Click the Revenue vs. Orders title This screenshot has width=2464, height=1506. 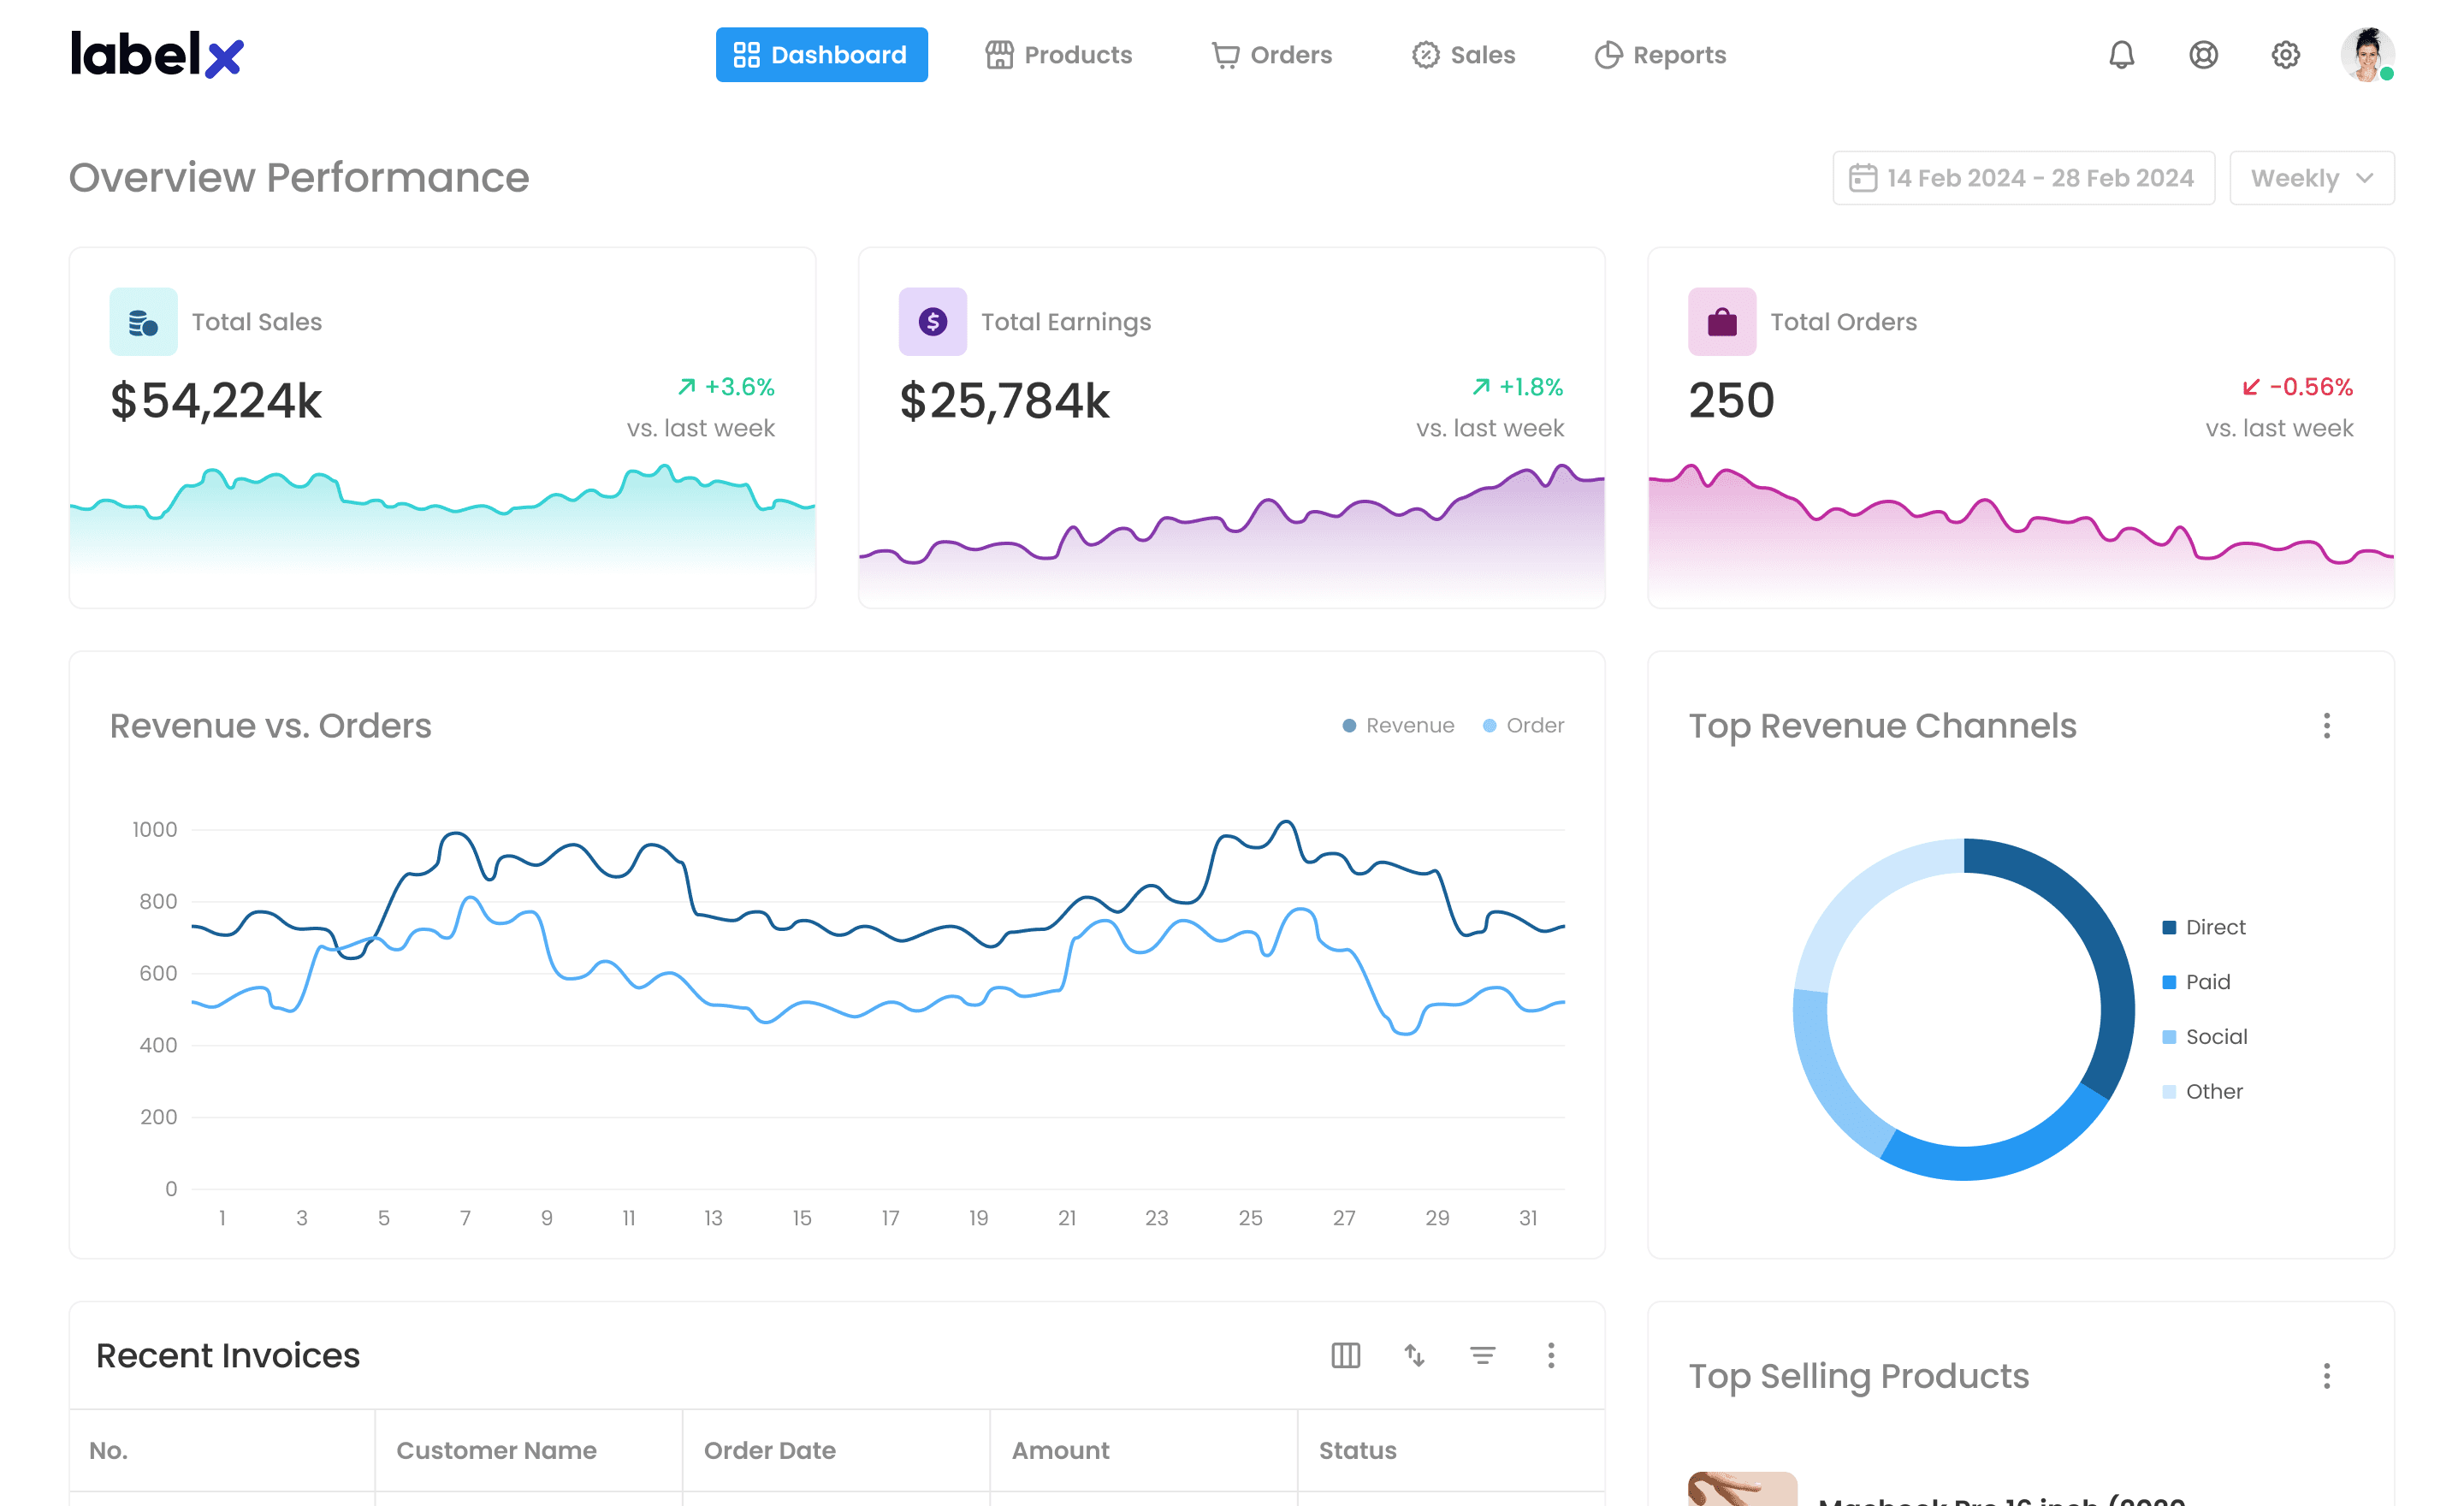point(271,726)
